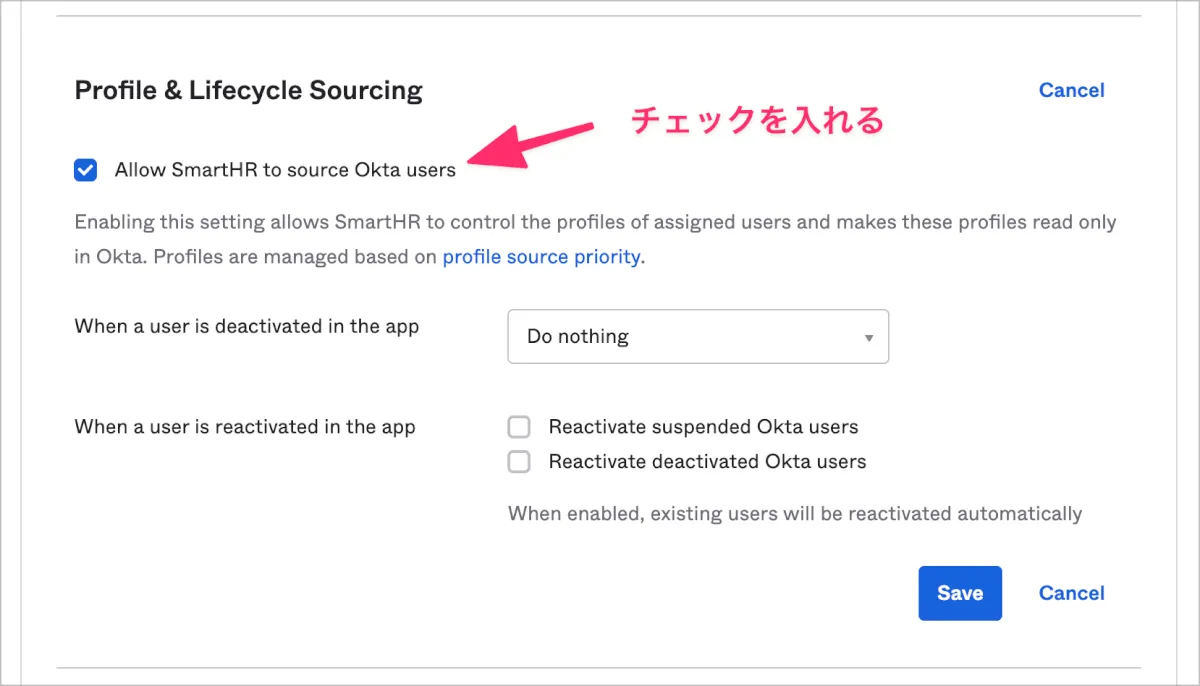
Task: Click the reactivated automatically helper text
Action: (x=794, y=514)
